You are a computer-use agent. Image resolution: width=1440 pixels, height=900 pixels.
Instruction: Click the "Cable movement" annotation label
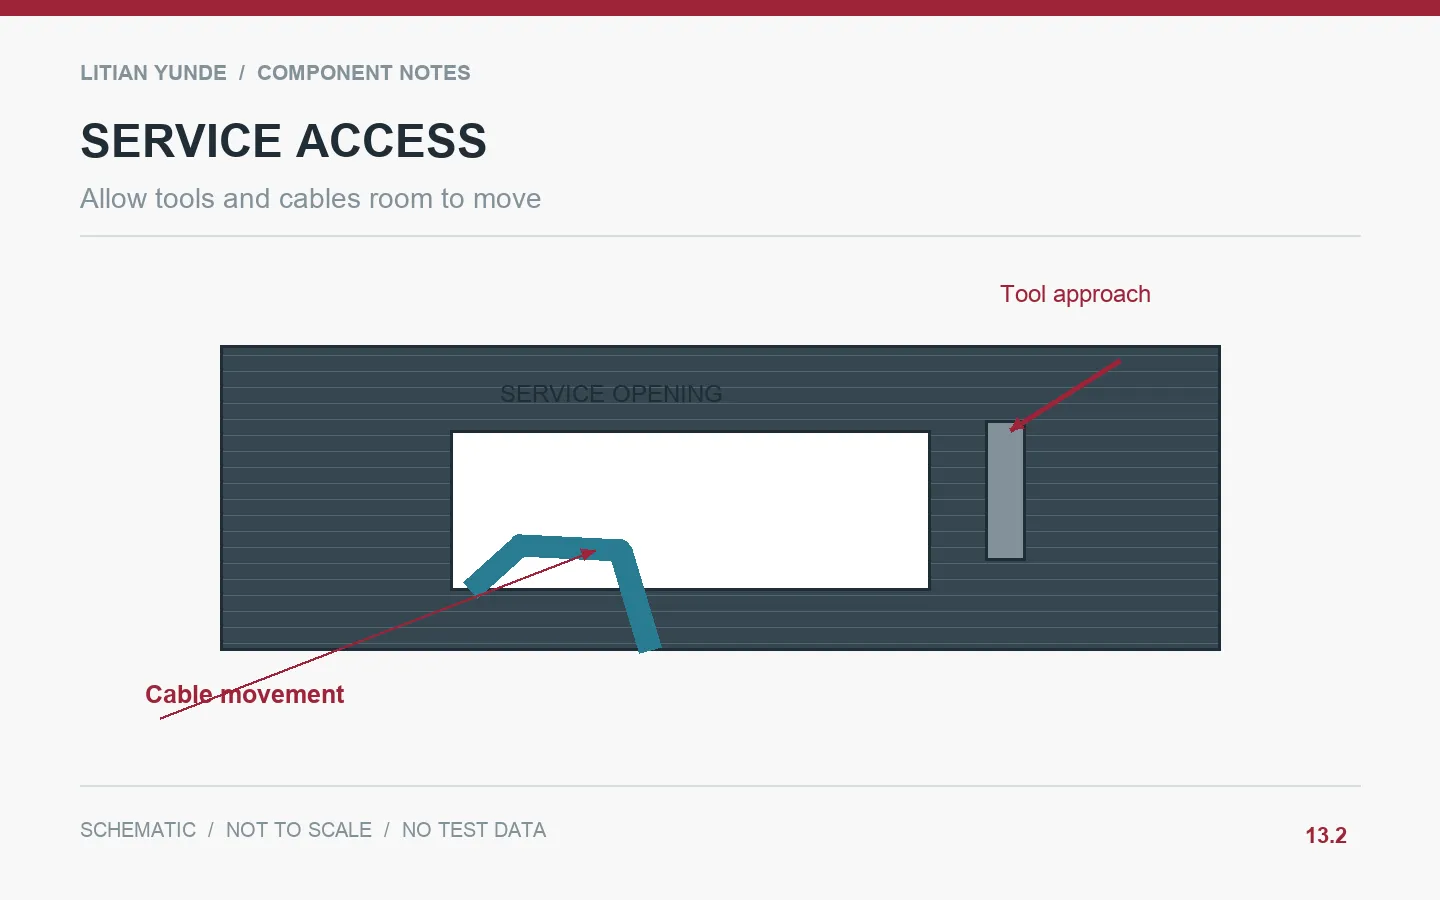[x=244, y=694]
